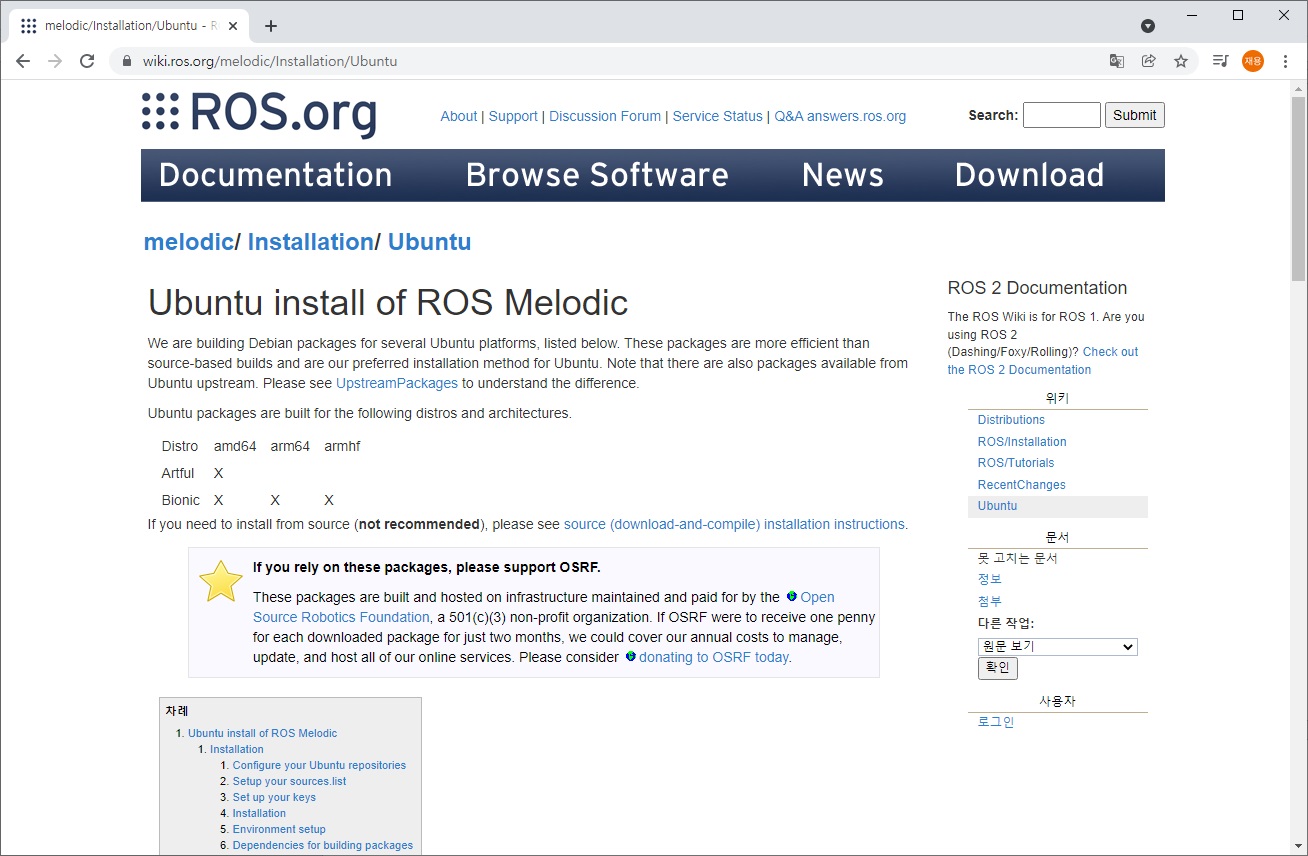
Task: Open the Discussion Forum link
Action: 605,116
